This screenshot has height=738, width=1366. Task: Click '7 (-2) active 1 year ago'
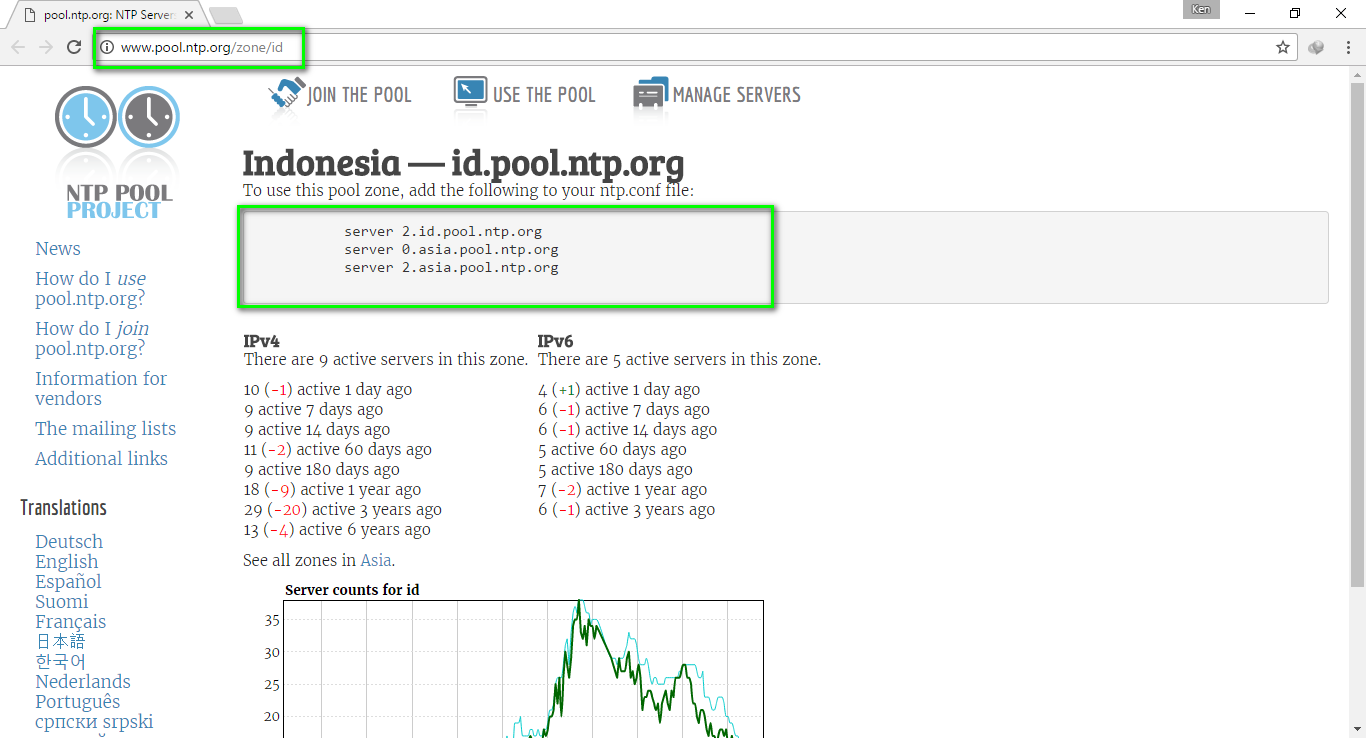(622, 490)
